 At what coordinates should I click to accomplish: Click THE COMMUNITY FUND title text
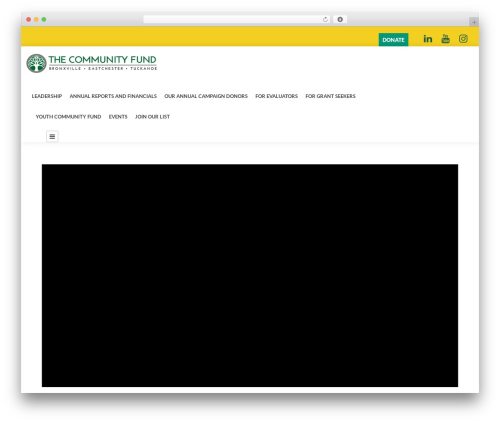(102, 59)
